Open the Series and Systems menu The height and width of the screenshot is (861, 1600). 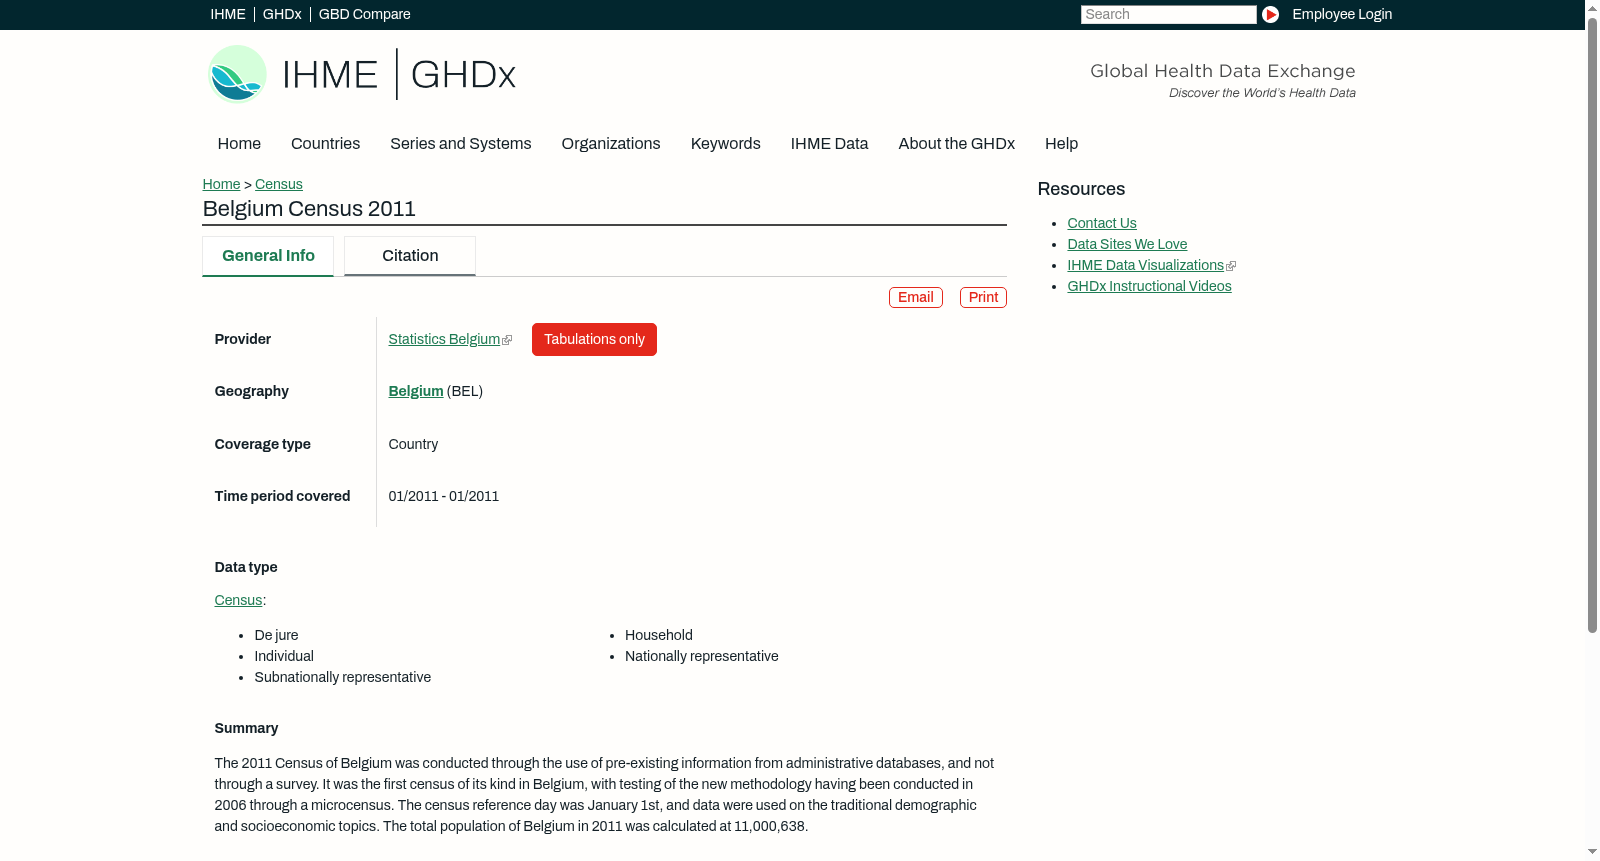point(461,144)
